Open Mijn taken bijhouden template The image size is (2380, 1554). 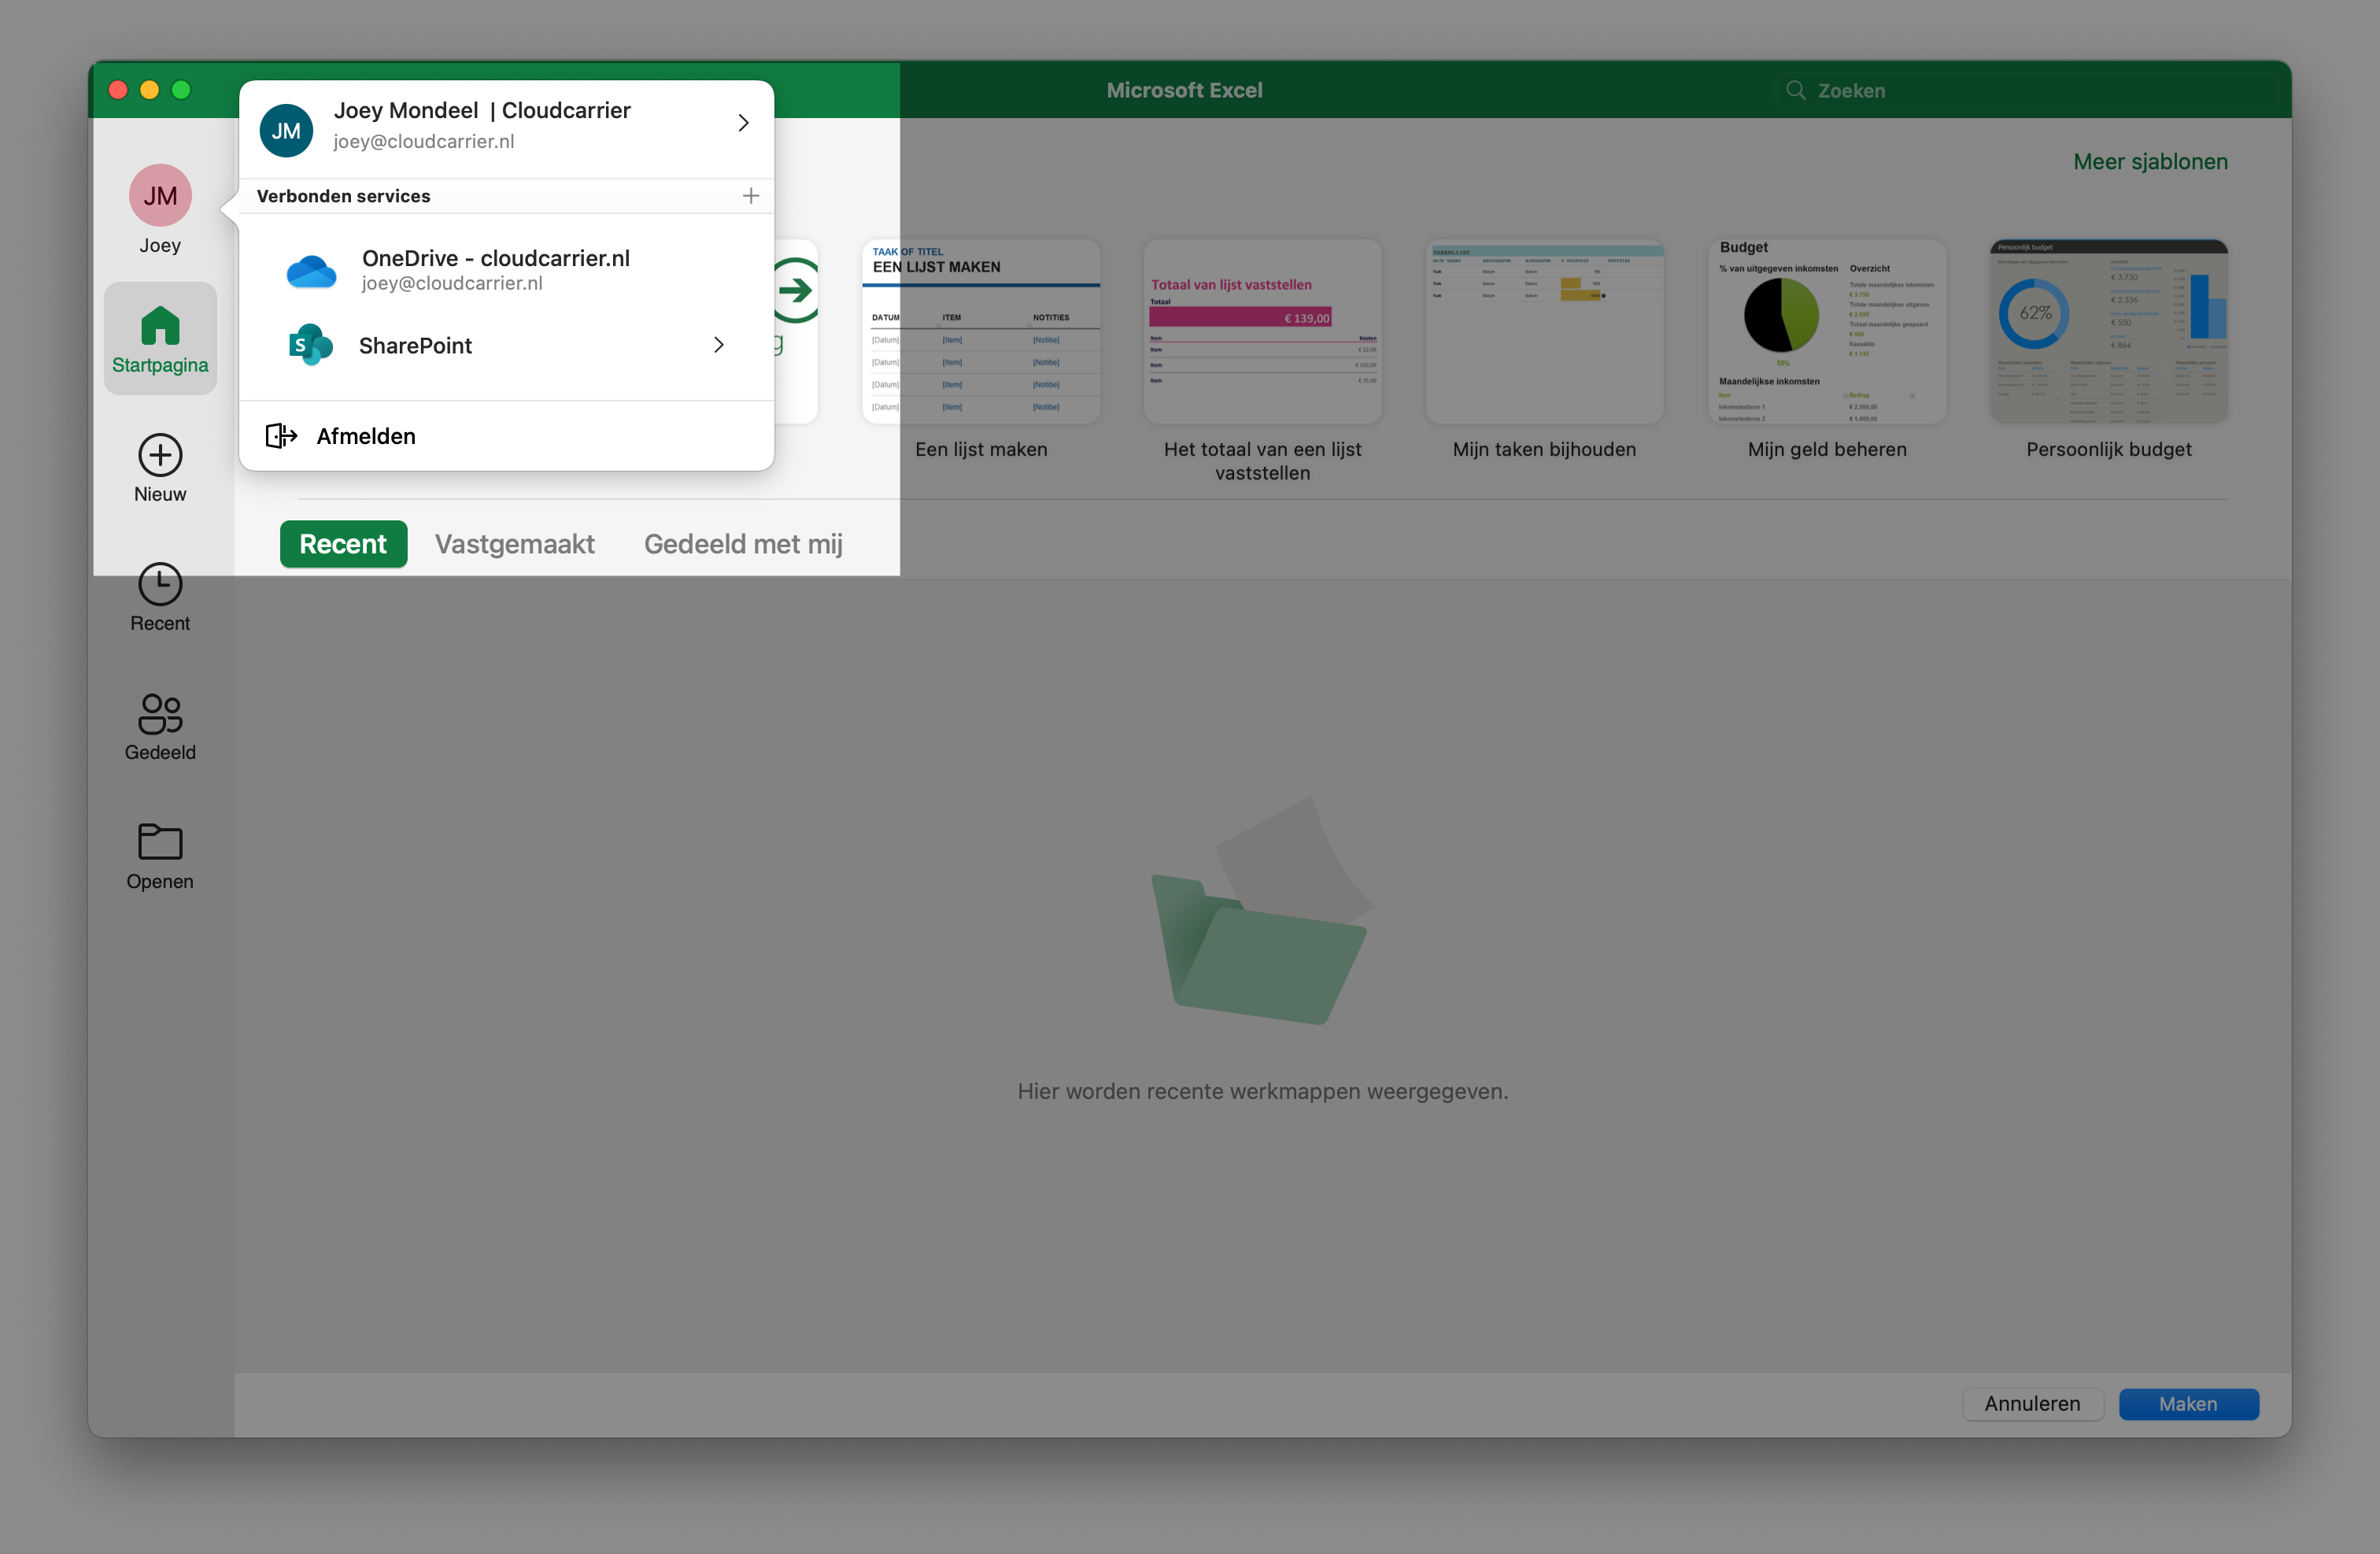(x=1544, y=332)
